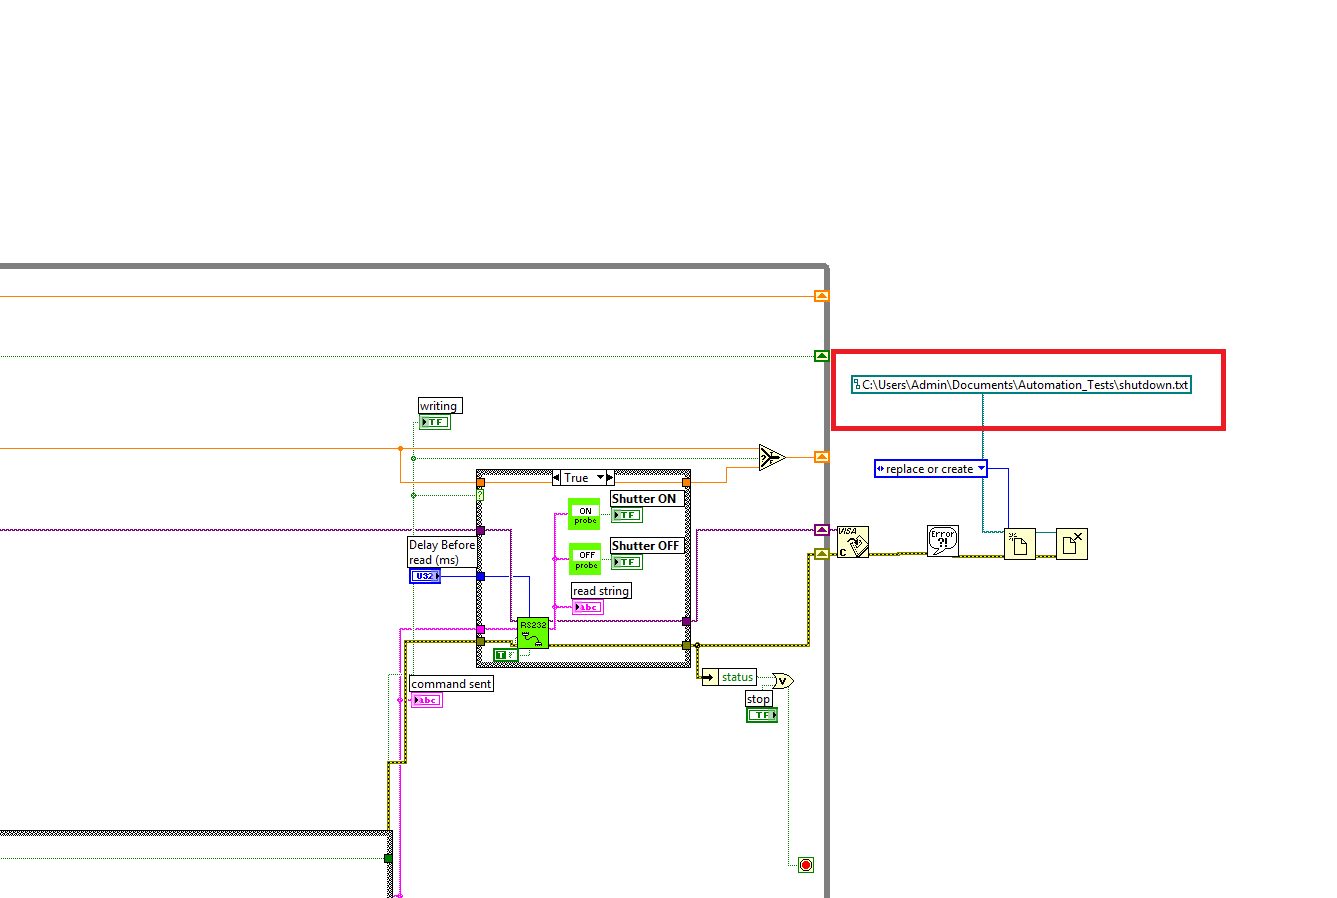This screenshot has width=1337, height=898.
Task: Click the Shutter OFF boolean terminal
Action: point(627,562)
